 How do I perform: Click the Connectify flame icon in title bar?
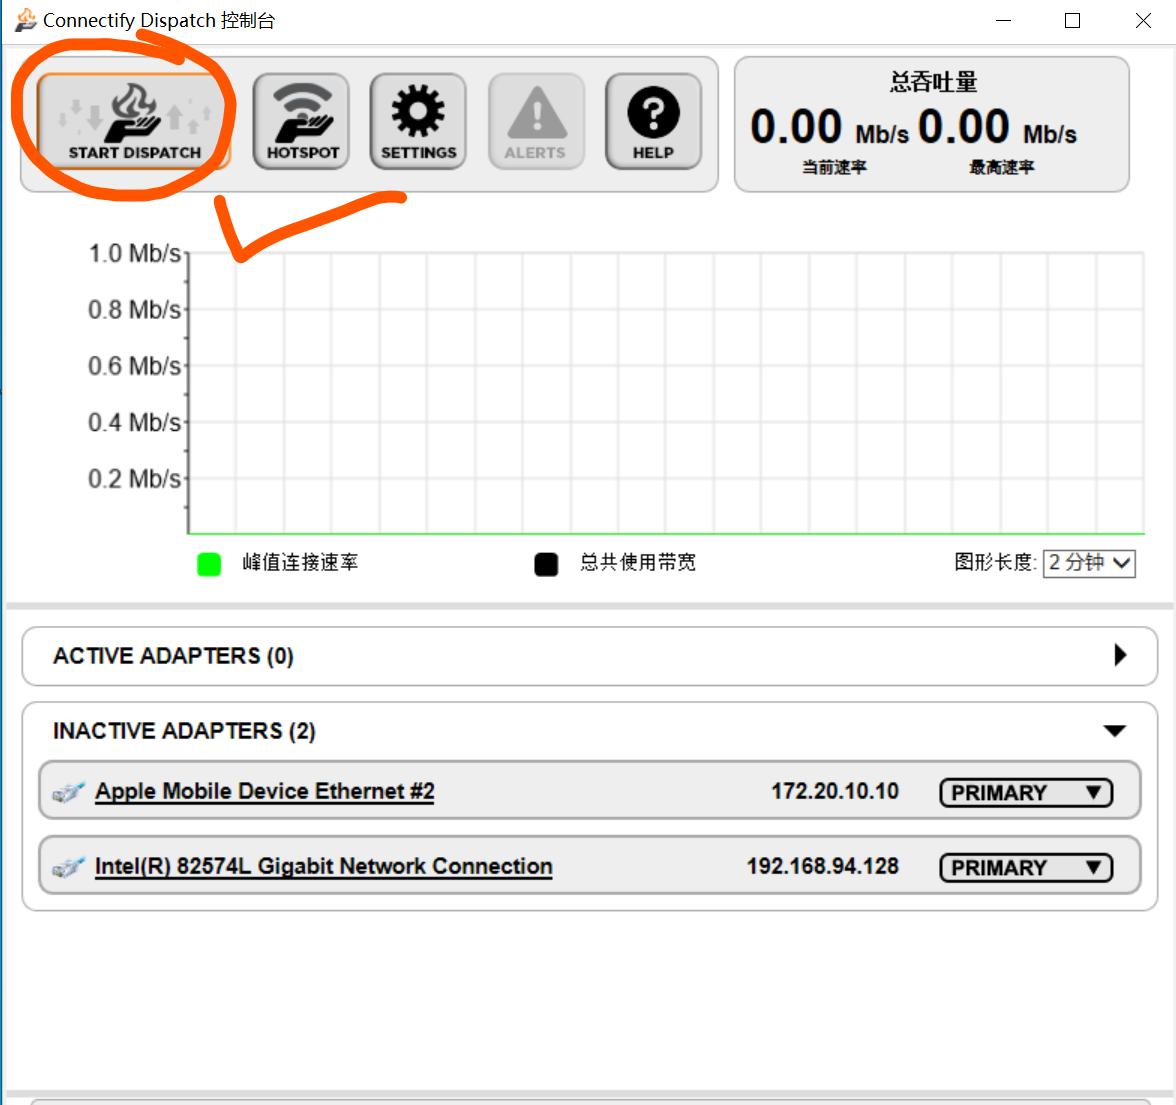pos(26,20)
